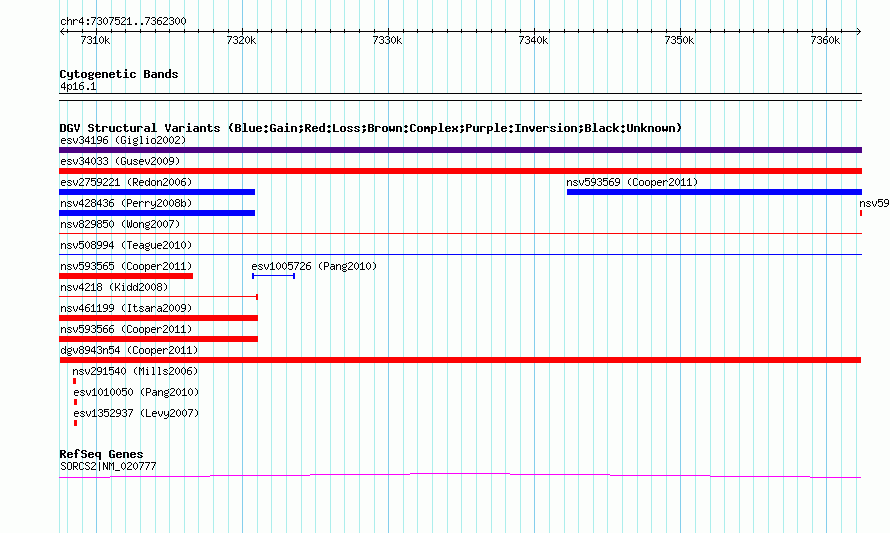This screenshot has width=890, height=533.
Task: Select the 7340k ruler tick label
Action: (534, 40)
